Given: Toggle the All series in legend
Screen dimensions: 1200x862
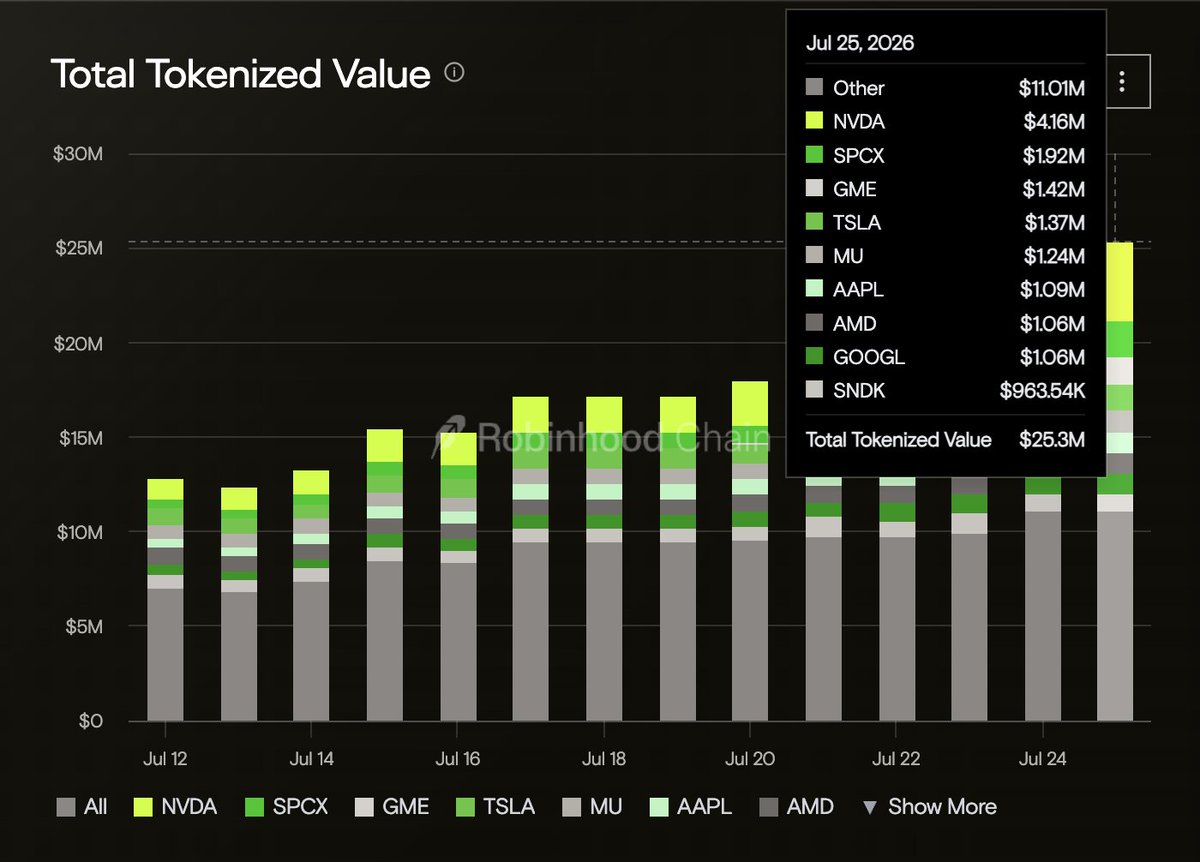Looking at the screenshot, I should click(82, 806).
